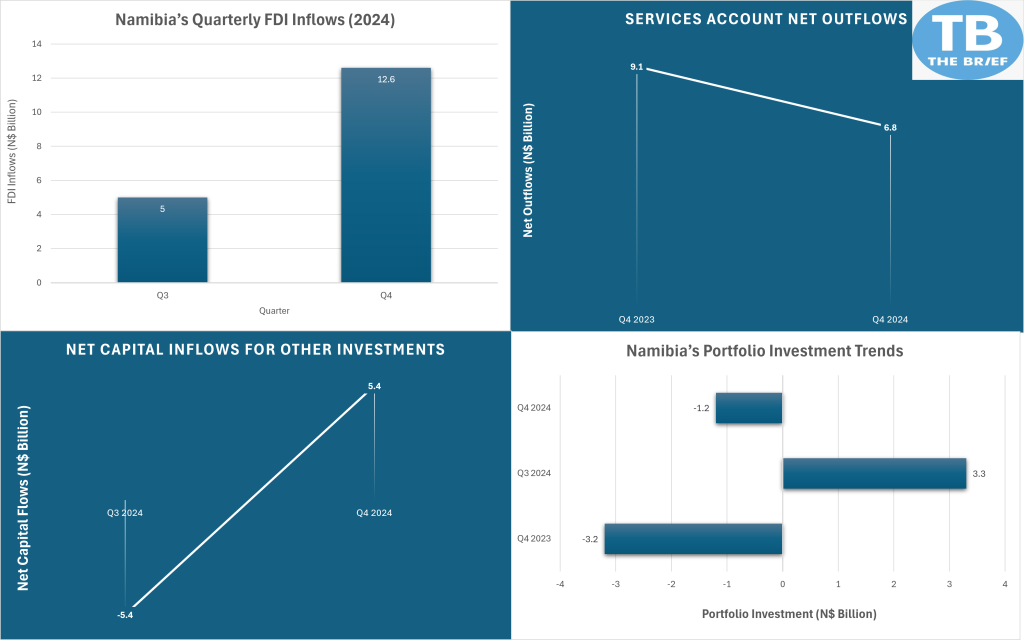This screenshot has width=1024, height=640.
Task: Click the '-1.2' data label
Action: [x=701, y=408]
